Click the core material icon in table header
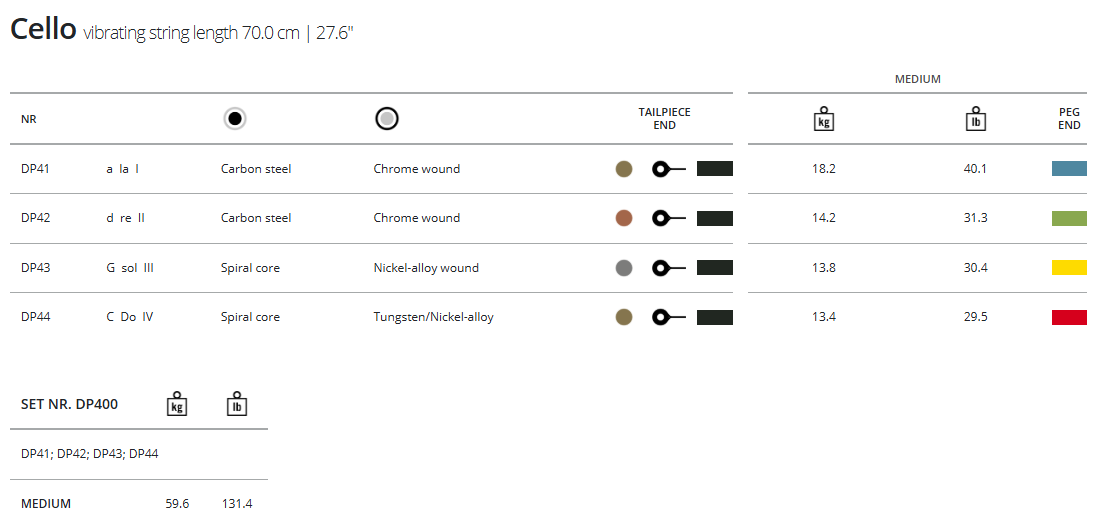The height and width of the screenshot is (528, 1099). coord(235,119)
